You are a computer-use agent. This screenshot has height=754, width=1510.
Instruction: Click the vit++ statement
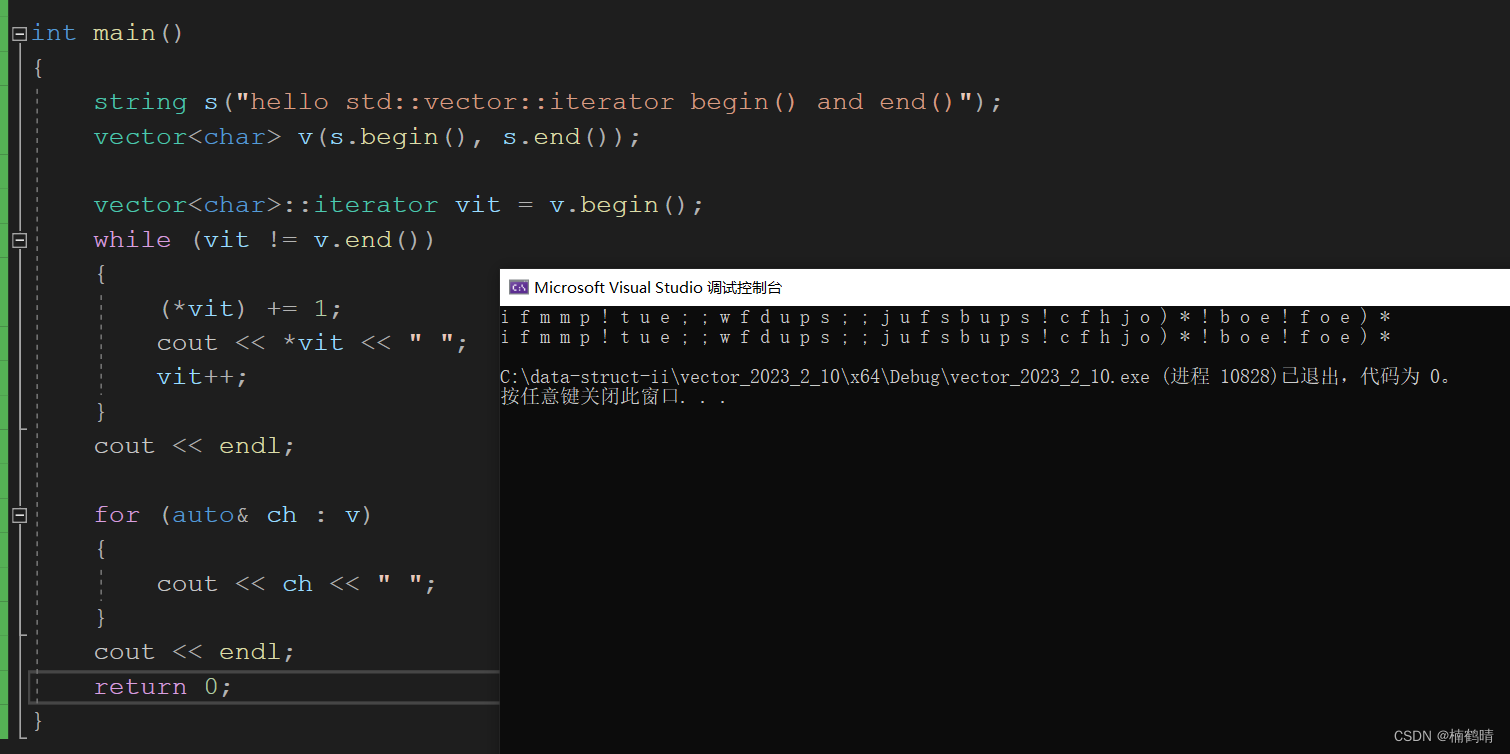pos(202,377)
